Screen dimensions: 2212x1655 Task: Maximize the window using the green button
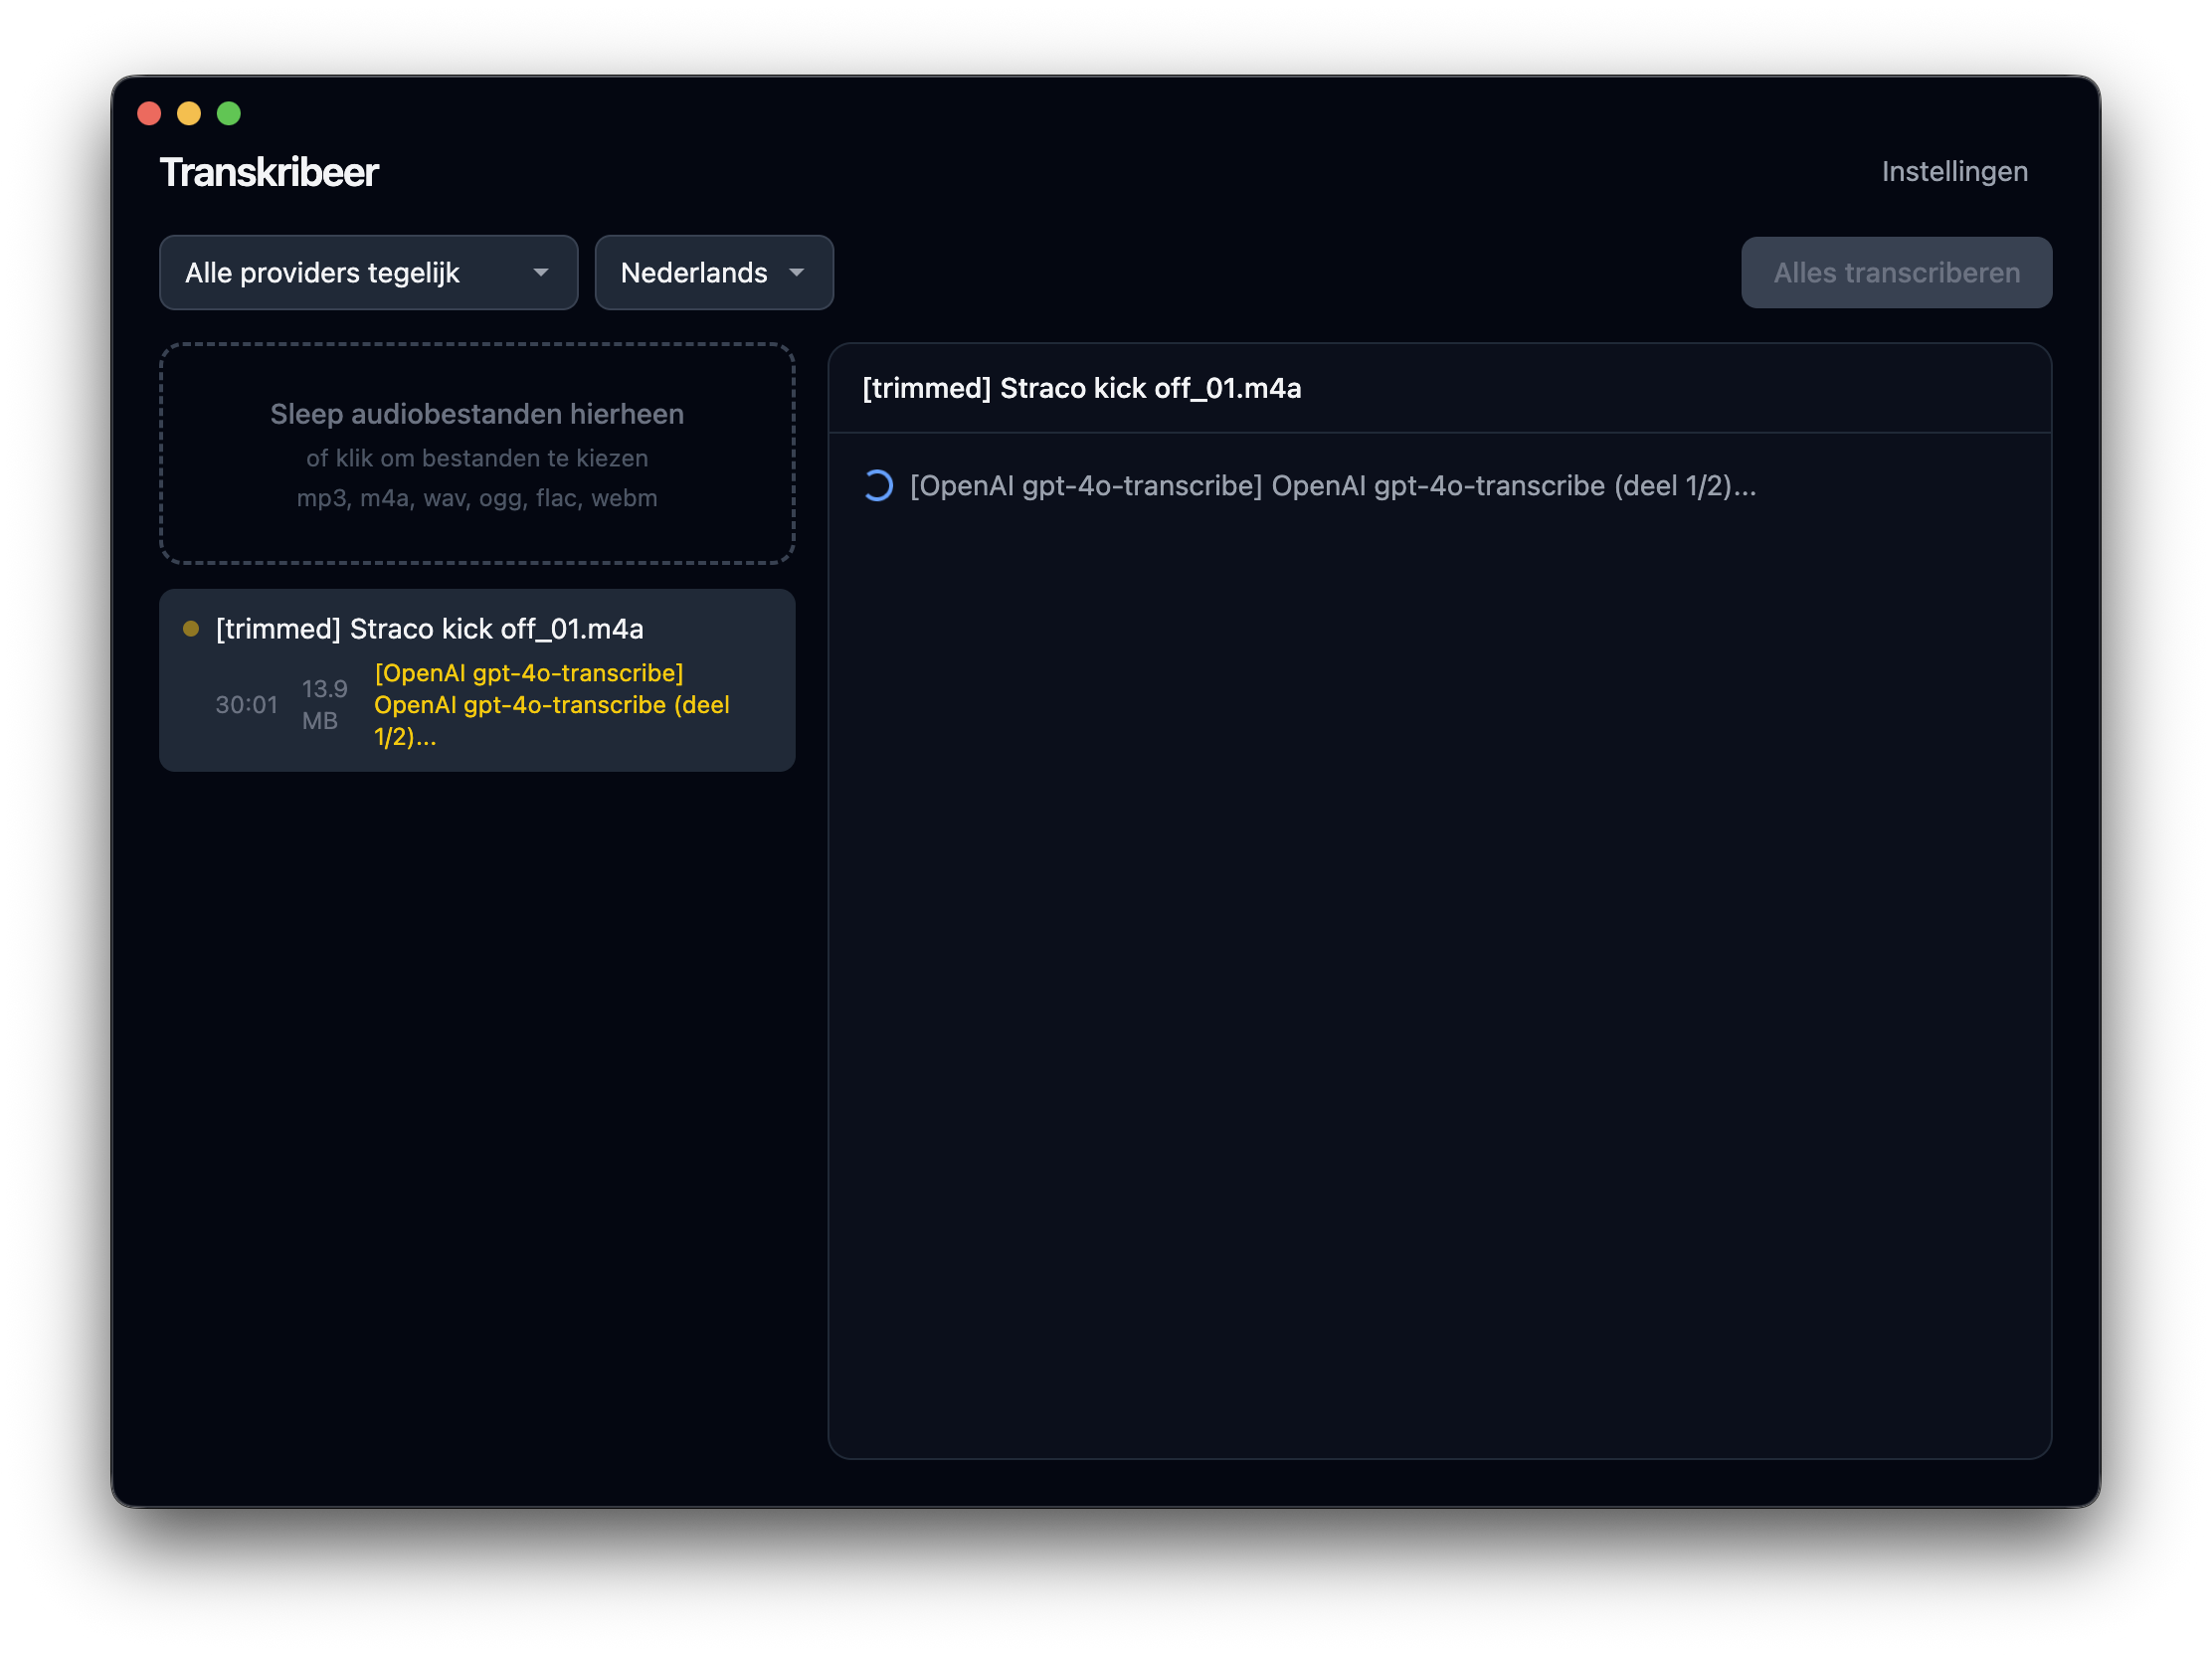(229, 114)
